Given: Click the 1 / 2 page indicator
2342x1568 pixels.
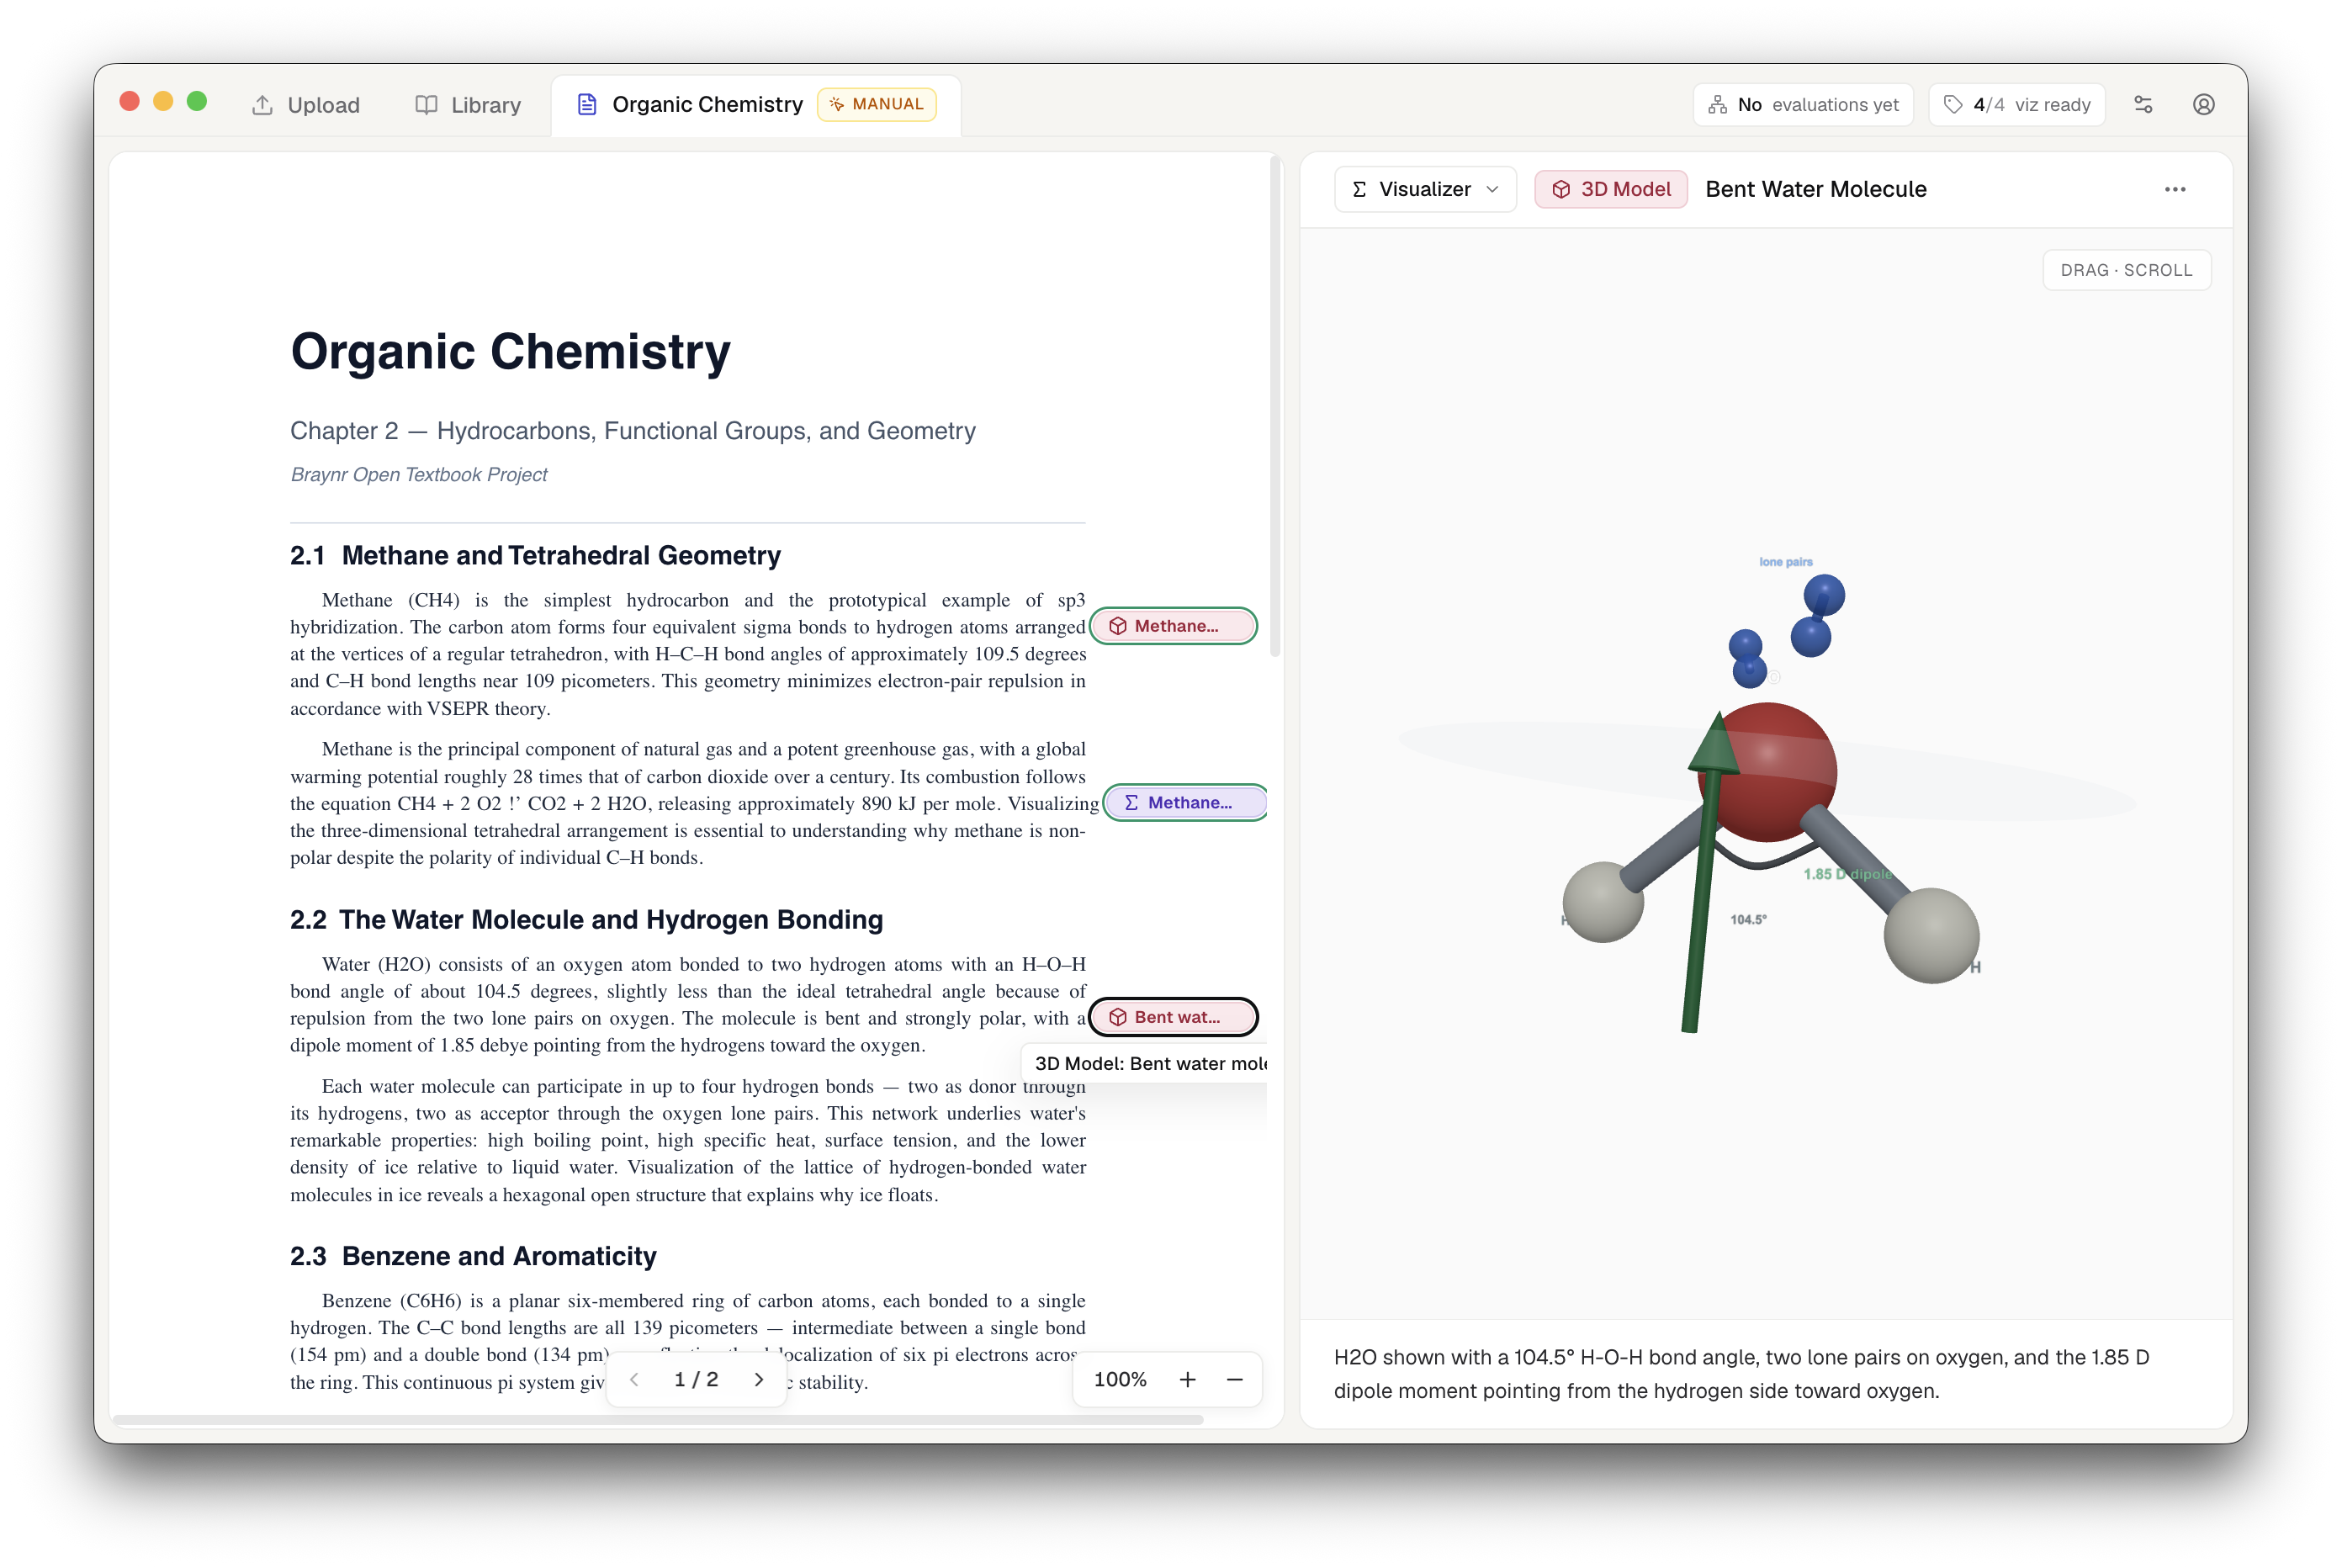Looking at the screenshot, I should point(696,1379).
